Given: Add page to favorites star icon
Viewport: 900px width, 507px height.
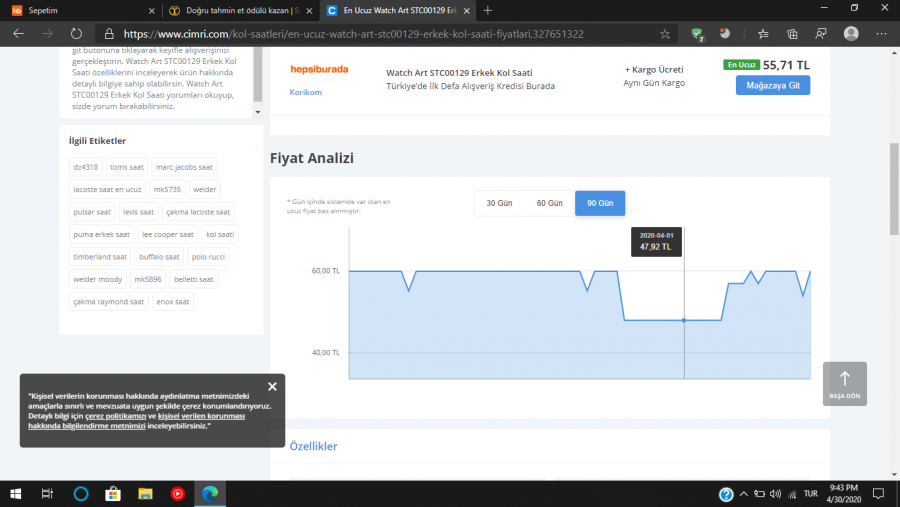Looking at the screenshot, I should (x=665, y=34).
